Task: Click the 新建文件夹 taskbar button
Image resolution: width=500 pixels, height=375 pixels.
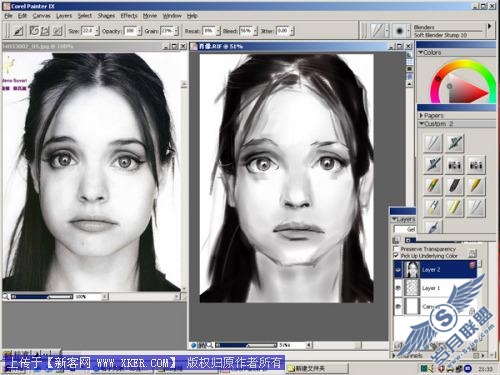Action: click(x=317, y=369)
